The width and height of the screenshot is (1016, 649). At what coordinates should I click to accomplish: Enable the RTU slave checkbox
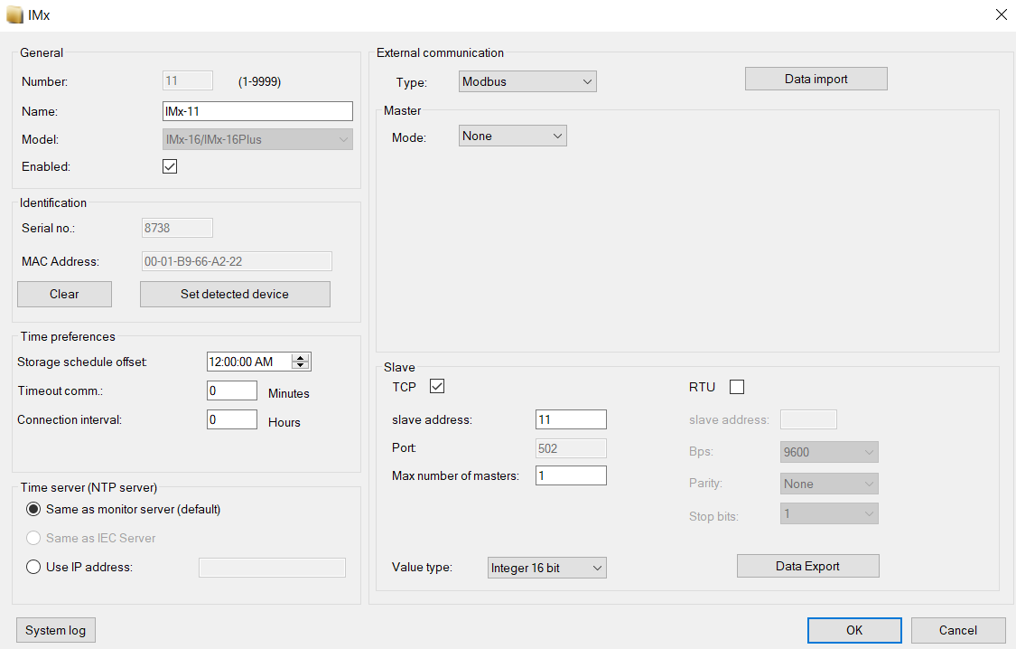point(737,387)
